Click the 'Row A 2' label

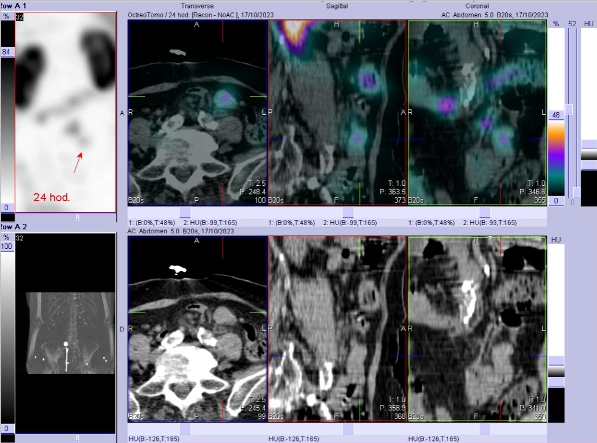coord(13,227)
